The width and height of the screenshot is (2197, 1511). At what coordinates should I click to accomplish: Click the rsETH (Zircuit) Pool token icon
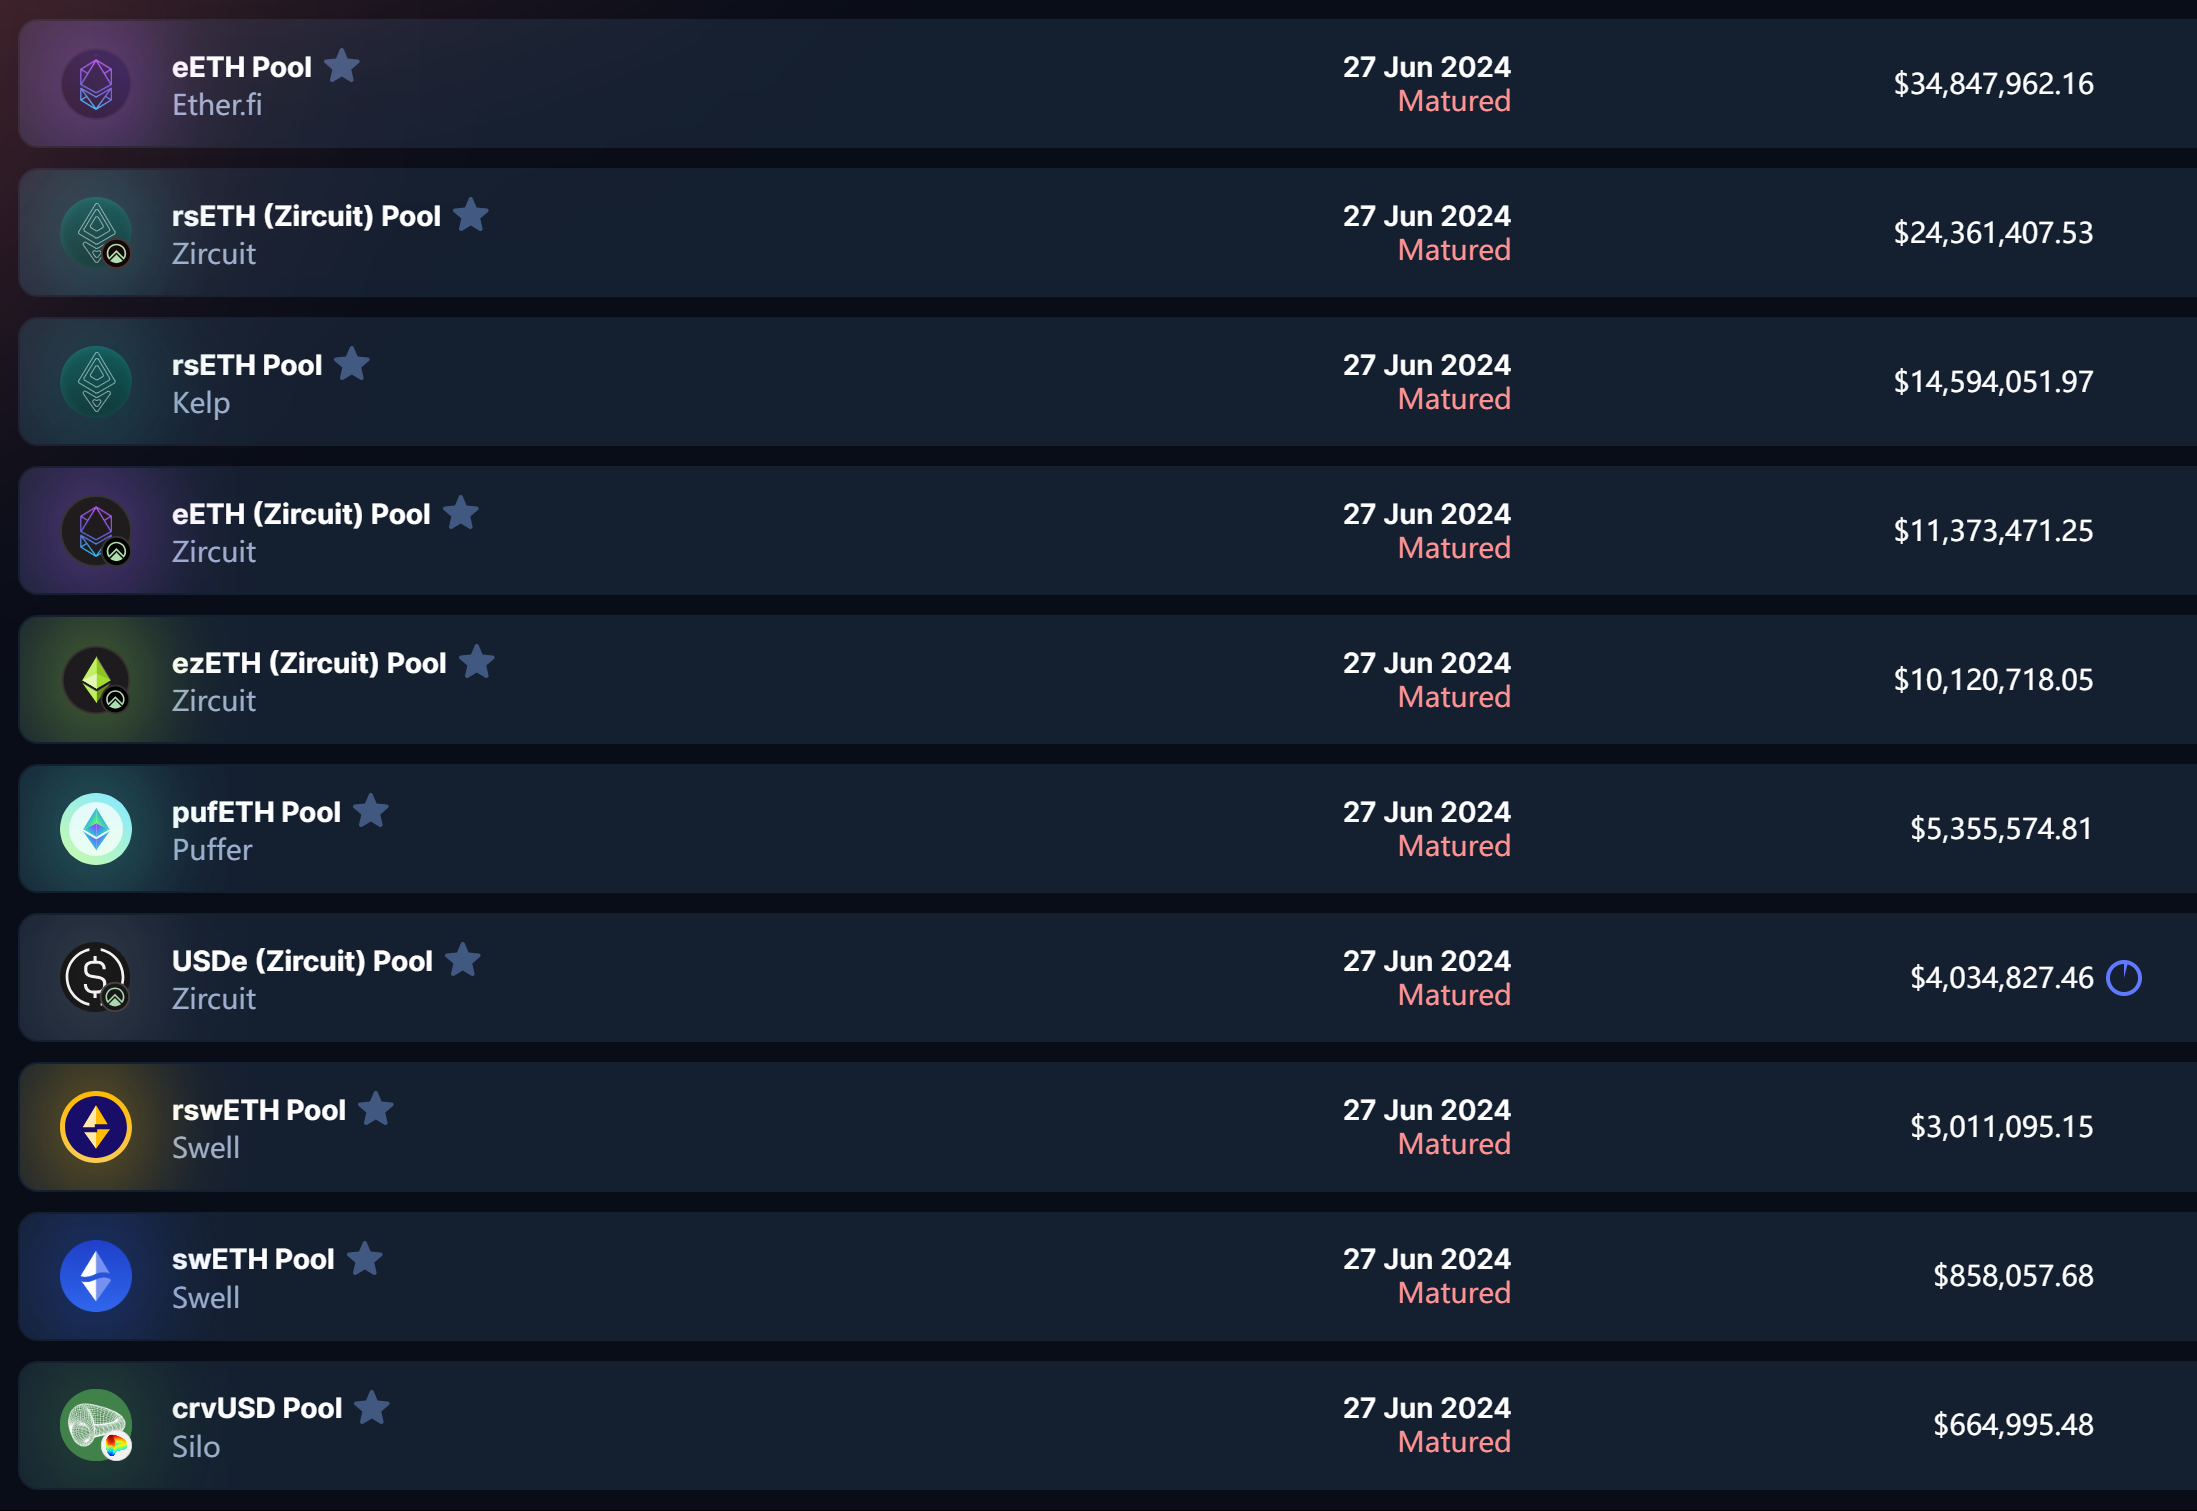click(96, 233)
